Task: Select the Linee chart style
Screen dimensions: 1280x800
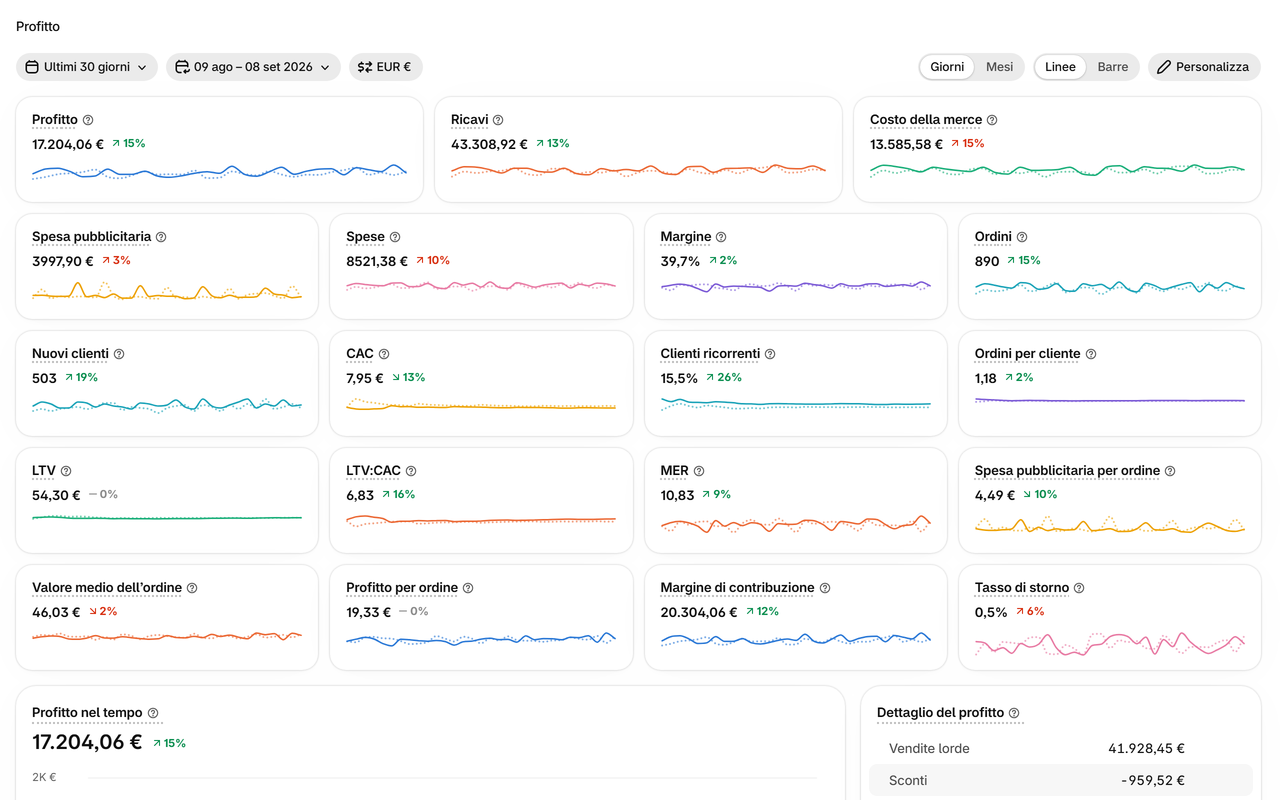Action: (1060, 67)
